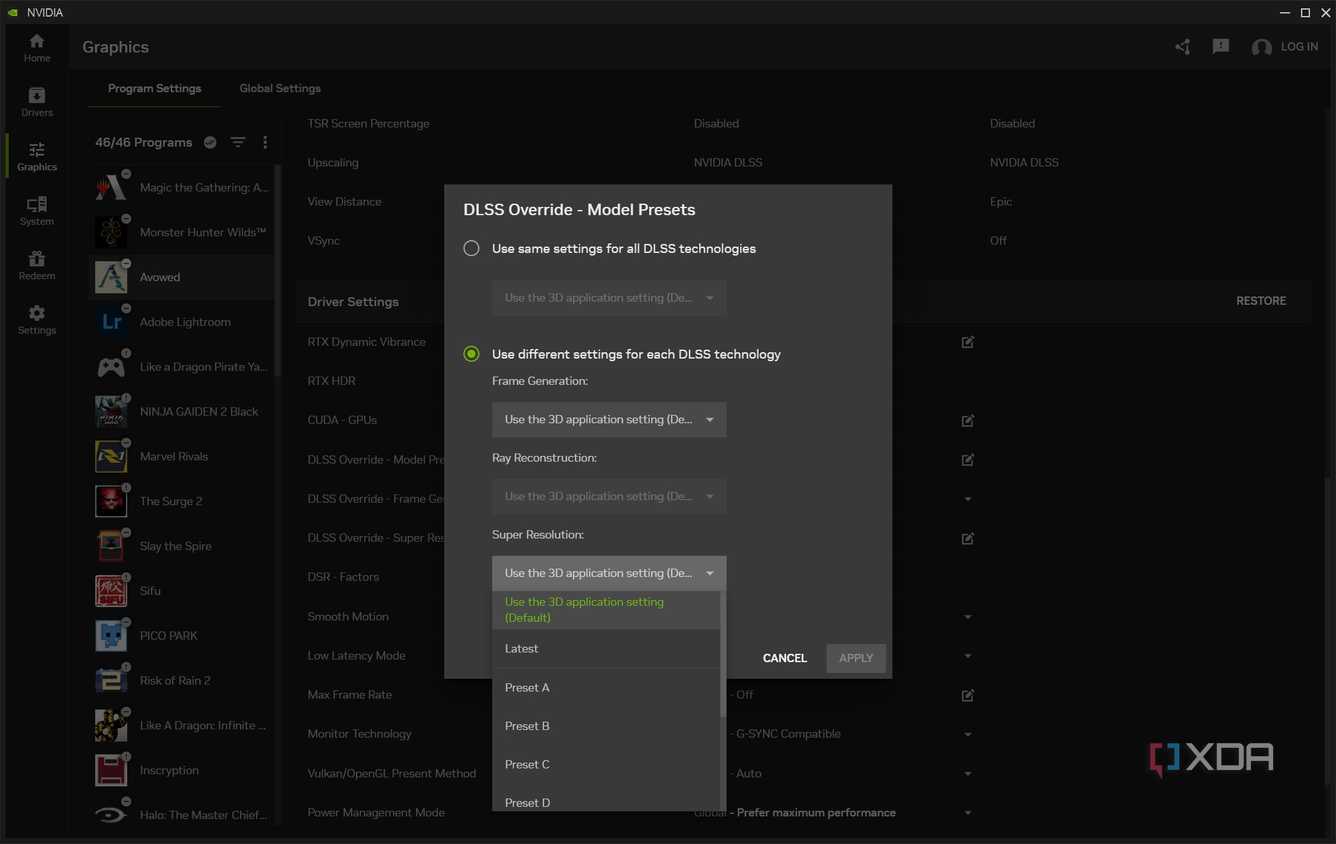Click RESTORE for Driver Settings
1336x844 pixels.
click(x=1261, y=301)
